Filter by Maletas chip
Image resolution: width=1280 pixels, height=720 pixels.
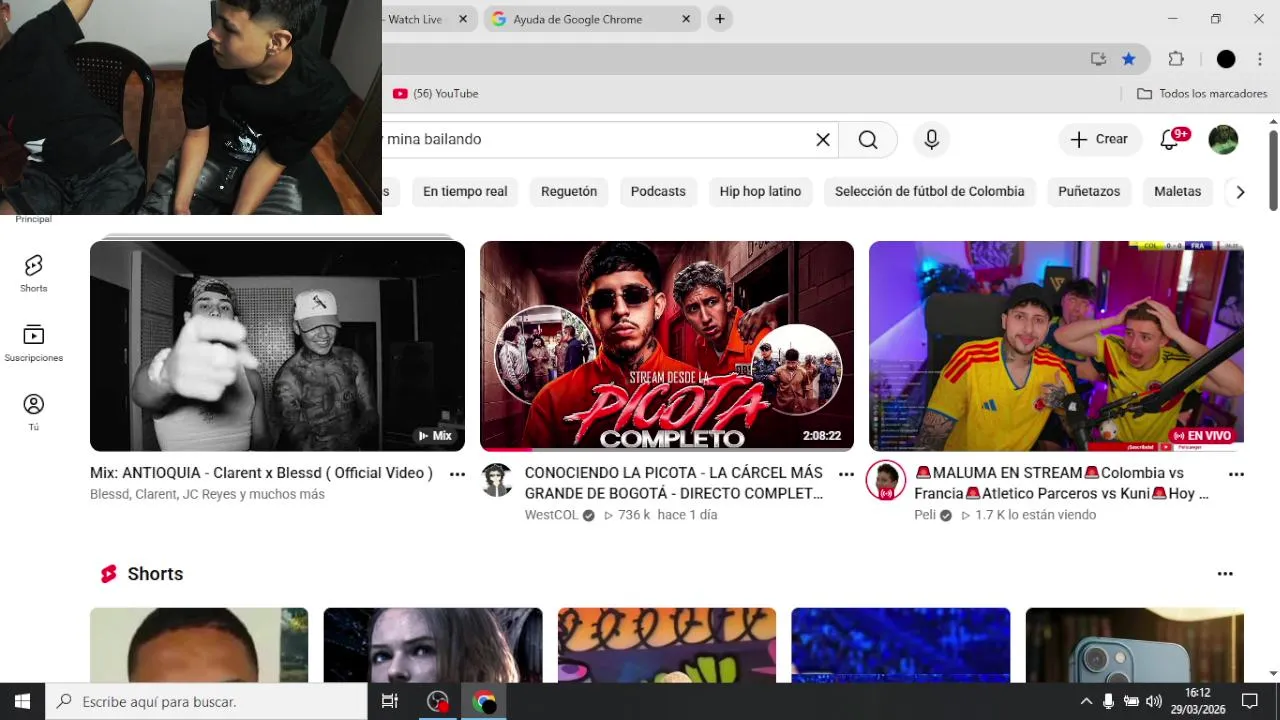coord(1177,191)
